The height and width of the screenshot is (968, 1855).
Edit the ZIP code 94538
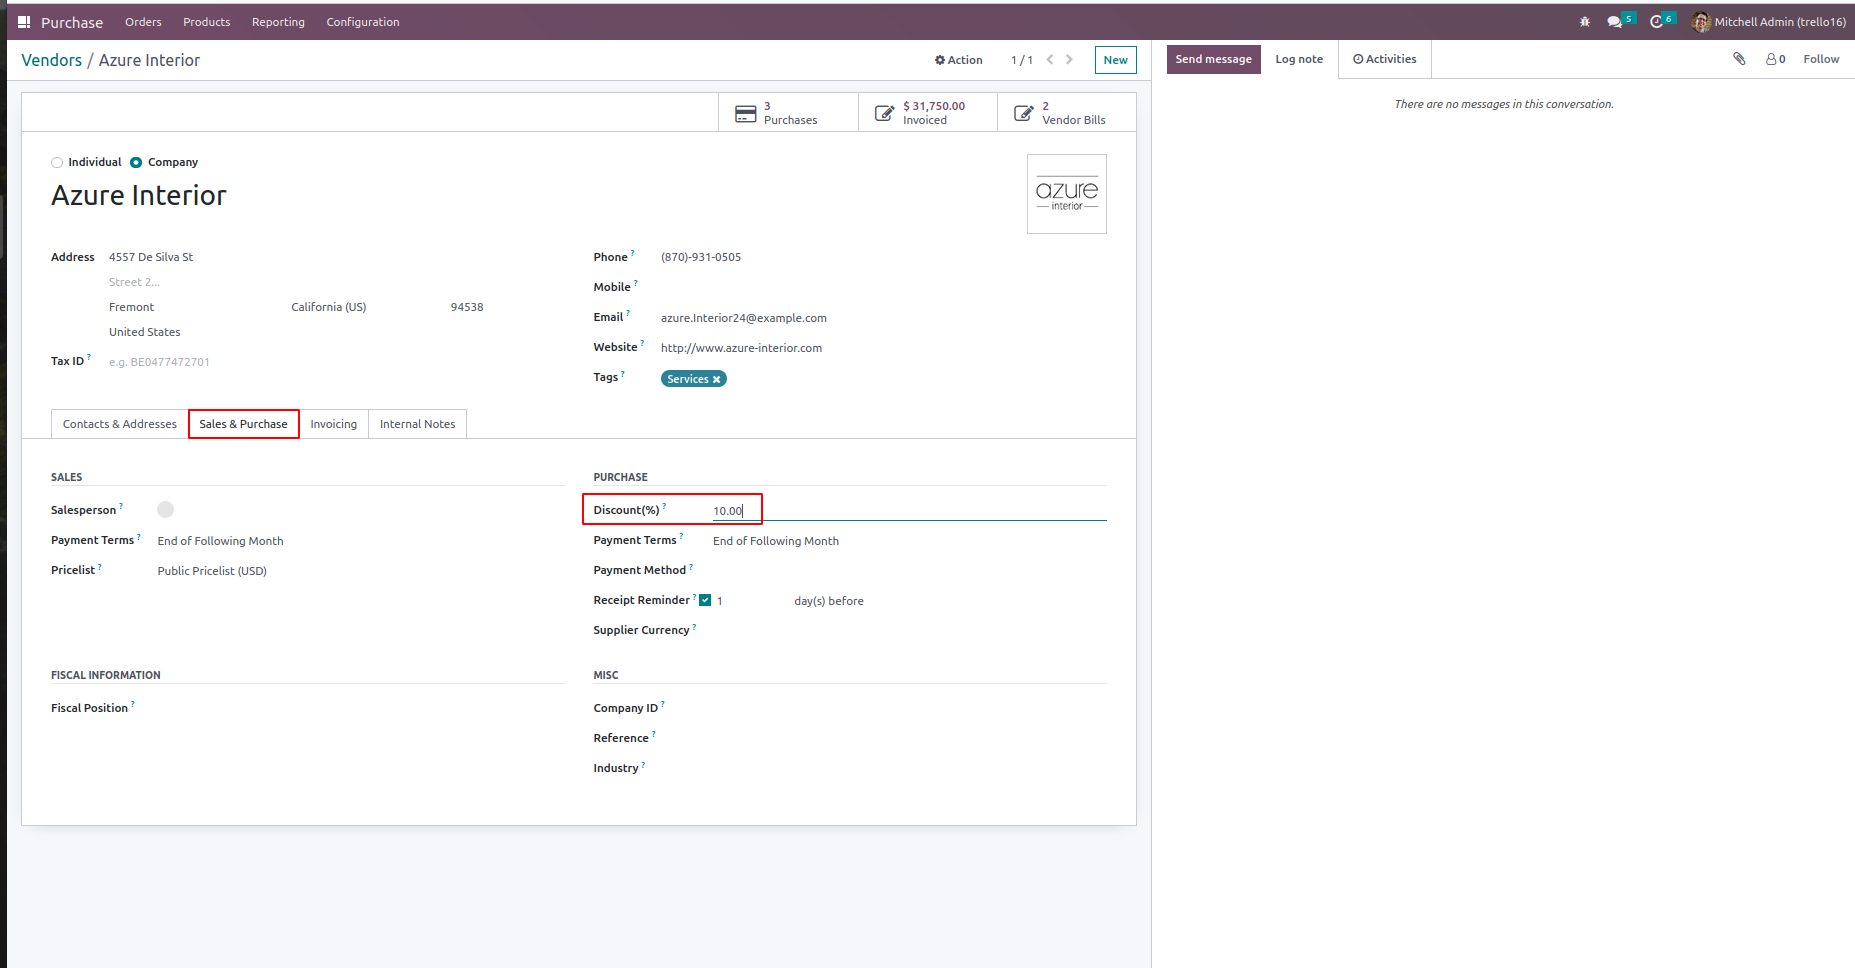pyautogui.click(x=507, y=307)
